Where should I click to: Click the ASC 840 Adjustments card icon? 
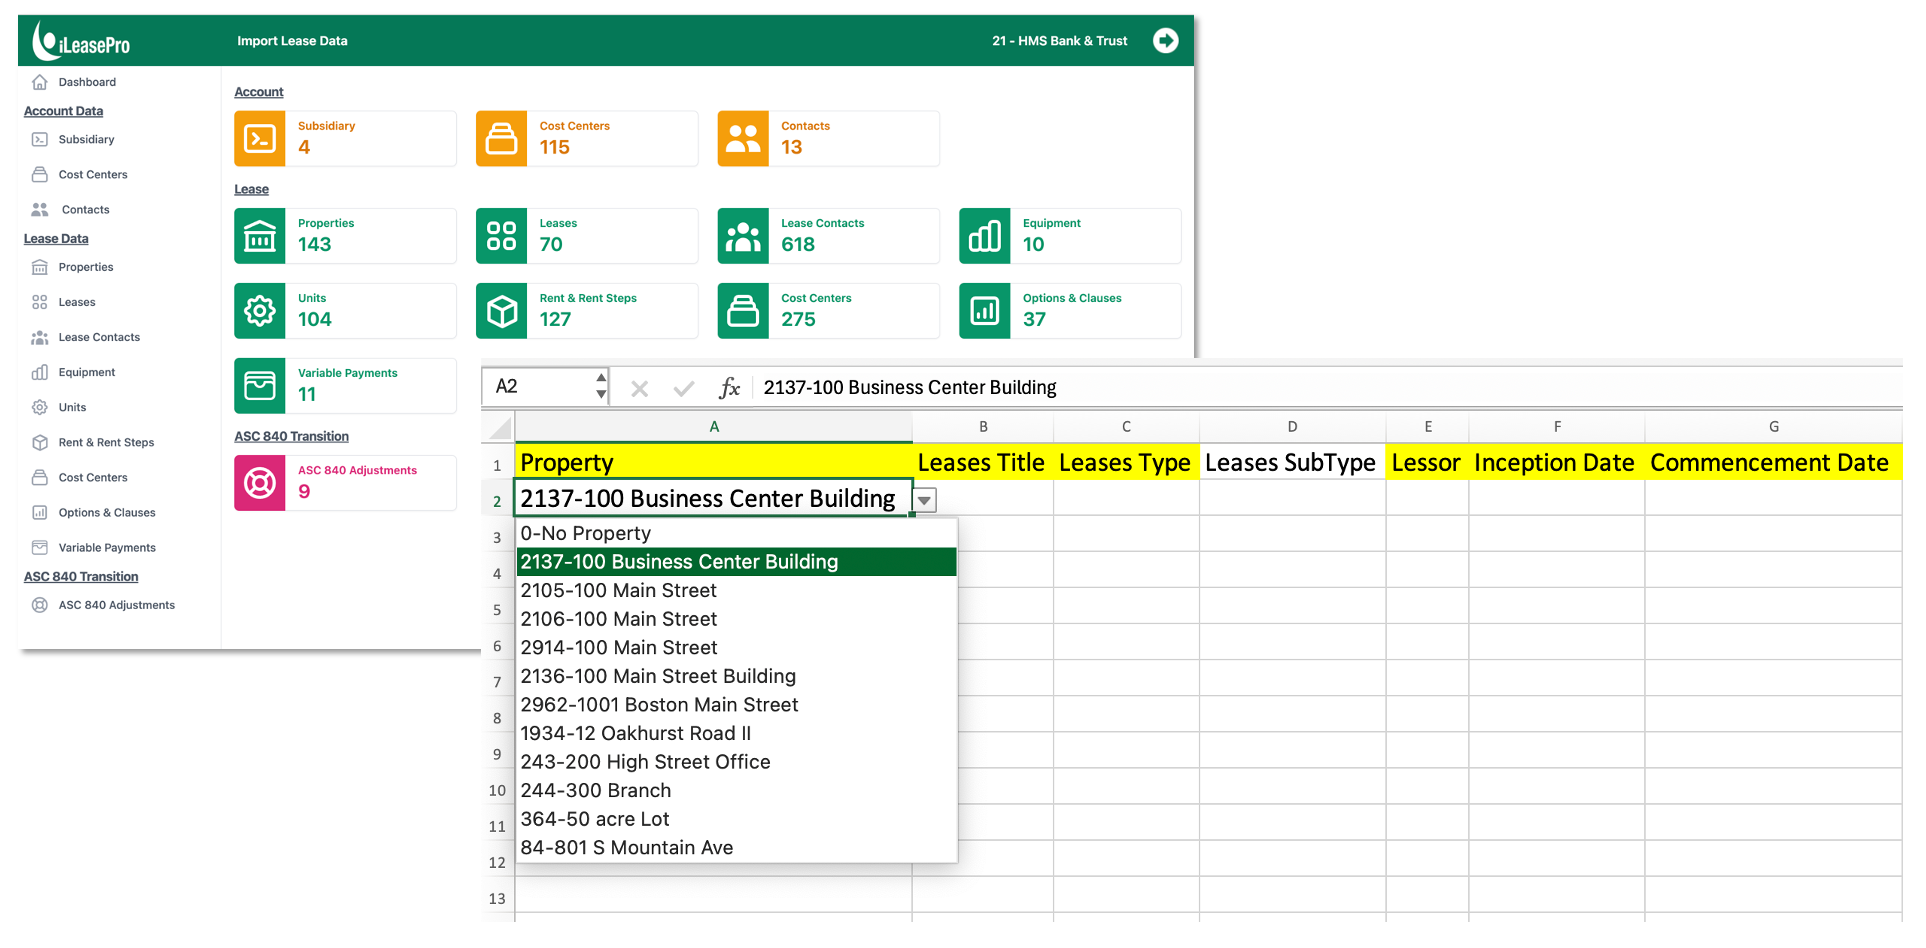(x=260, y=483)
